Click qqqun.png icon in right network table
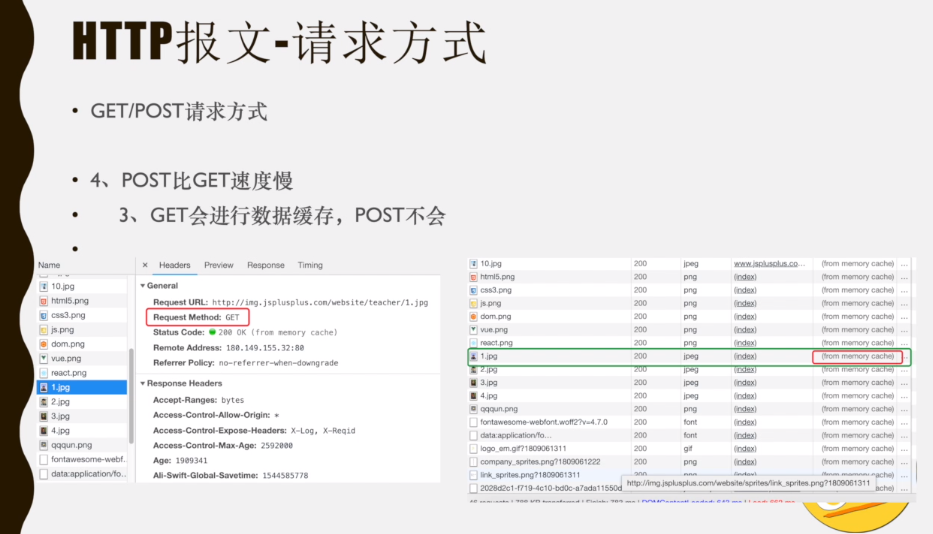This screenshot has height=534, width=933. coord(474,409)
